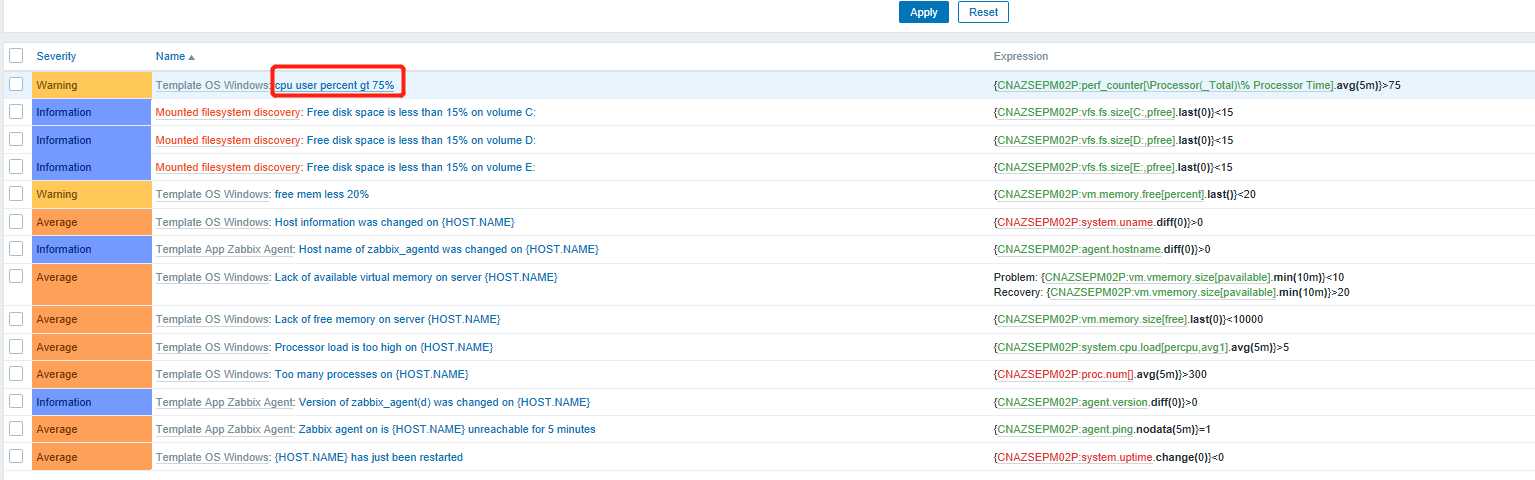
Task: Click the Apply filter button
Action: (923, 12)
